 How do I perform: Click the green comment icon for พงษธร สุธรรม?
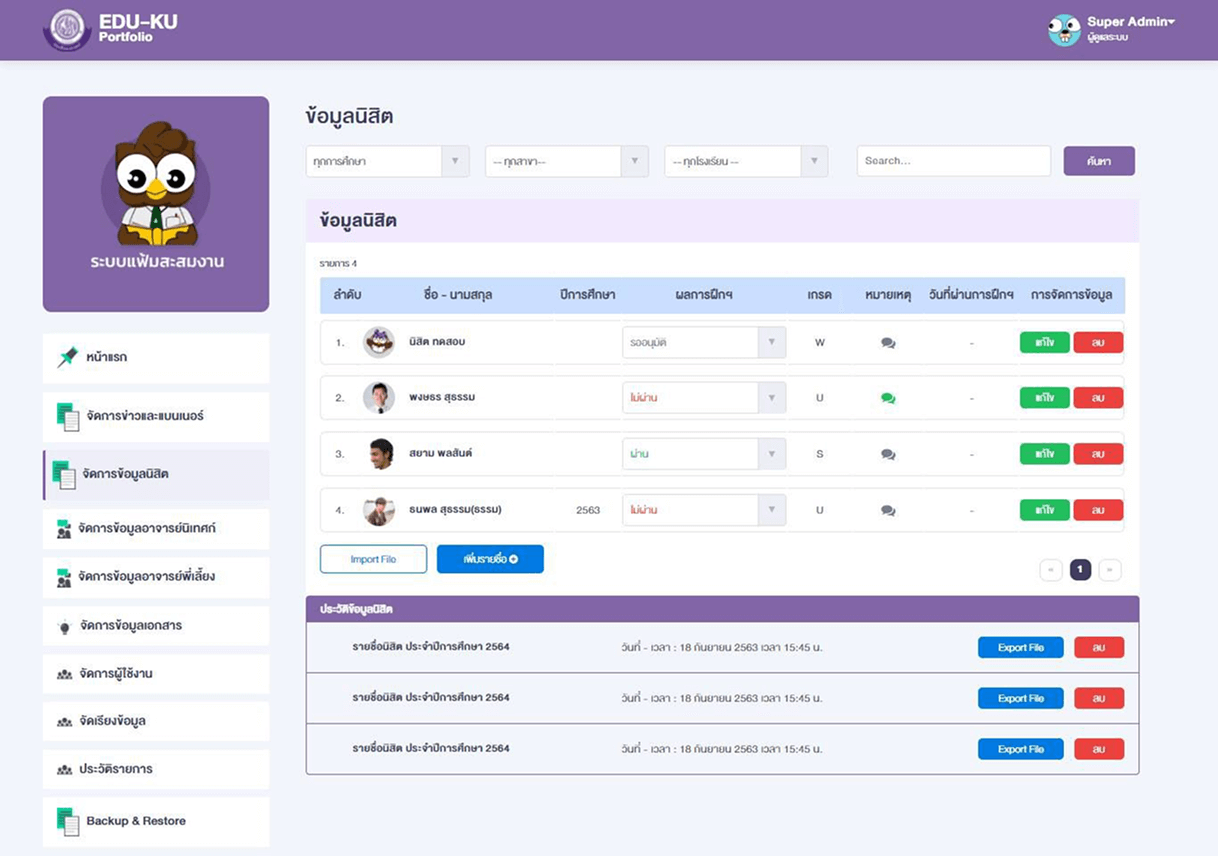pos(888,398)
